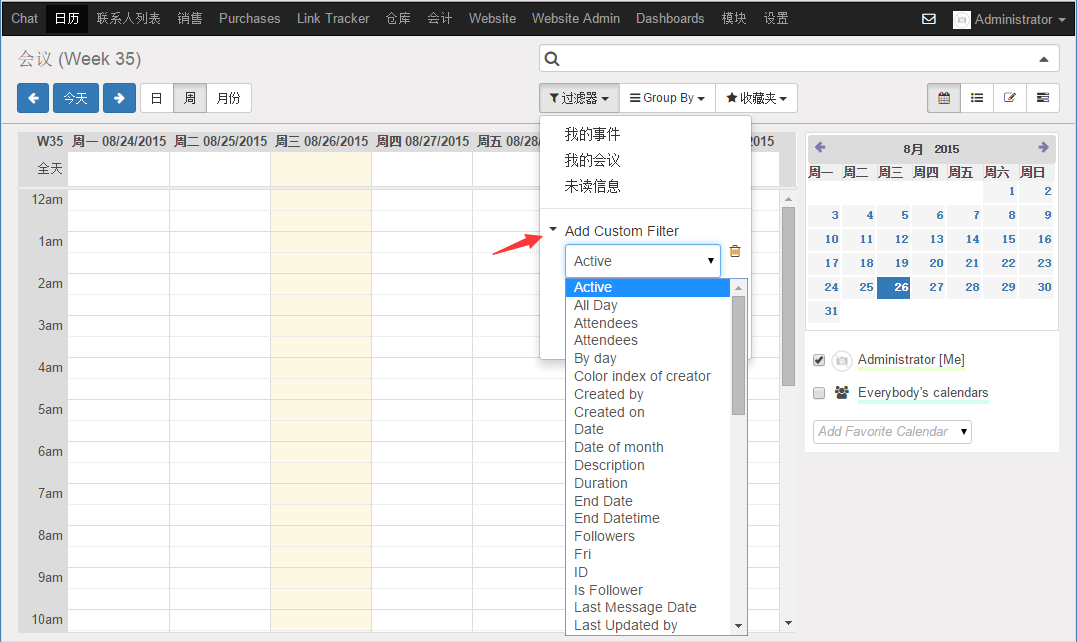Go to next month in mini calendar
1077x642 pixels.
click(x=1043, y=148)
